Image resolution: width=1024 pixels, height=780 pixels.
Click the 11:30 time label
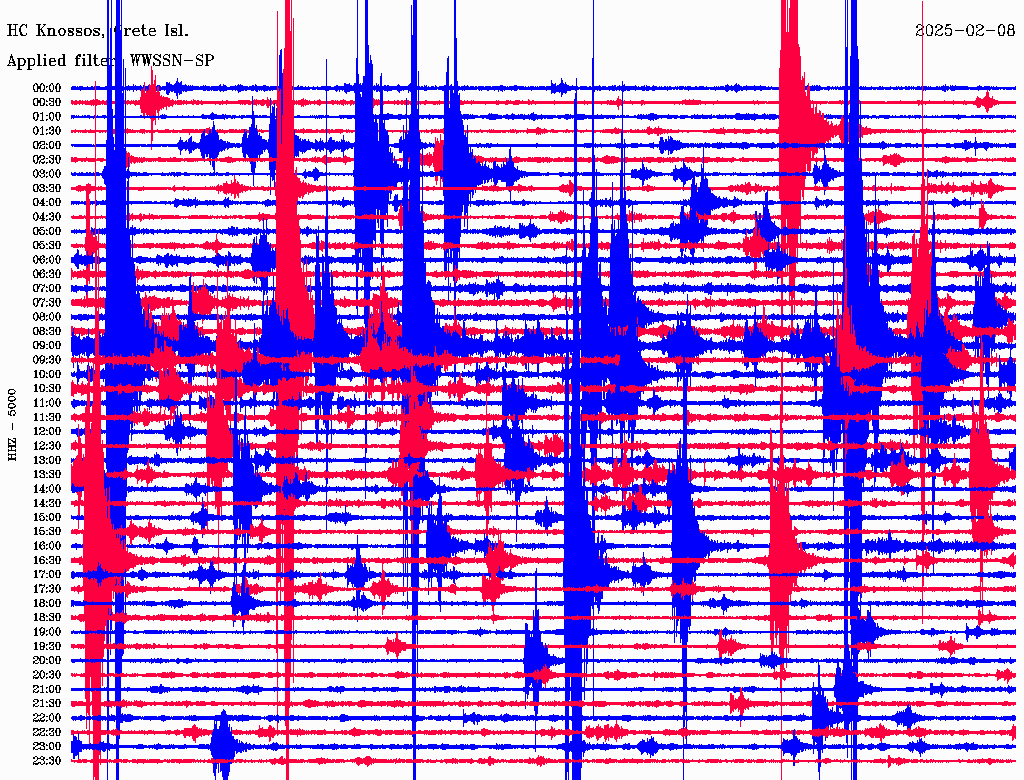point(47,417)
